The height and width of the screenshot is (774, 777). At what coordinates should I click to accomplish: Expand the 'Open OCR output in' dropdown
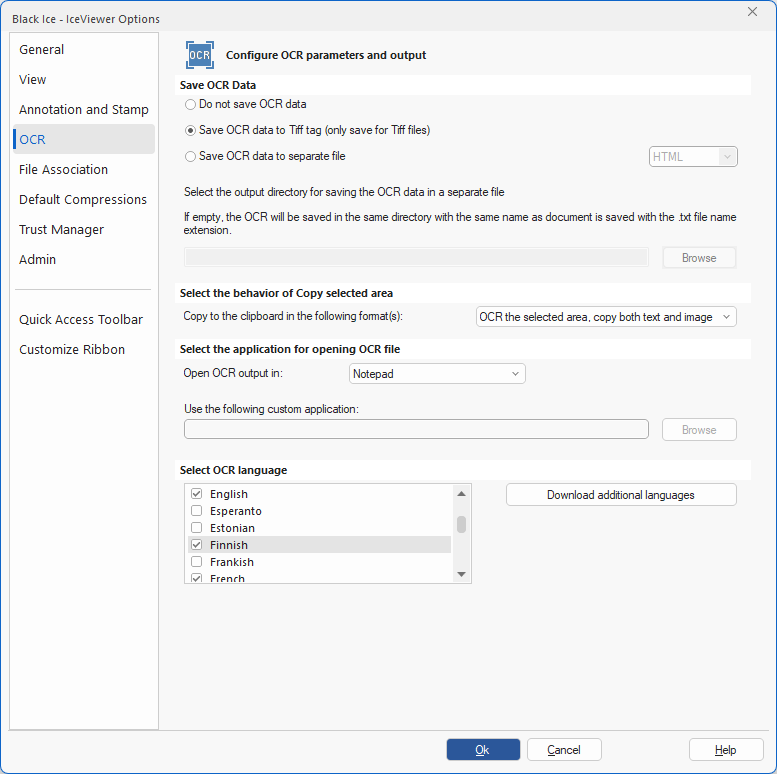[x=437, y=374]
